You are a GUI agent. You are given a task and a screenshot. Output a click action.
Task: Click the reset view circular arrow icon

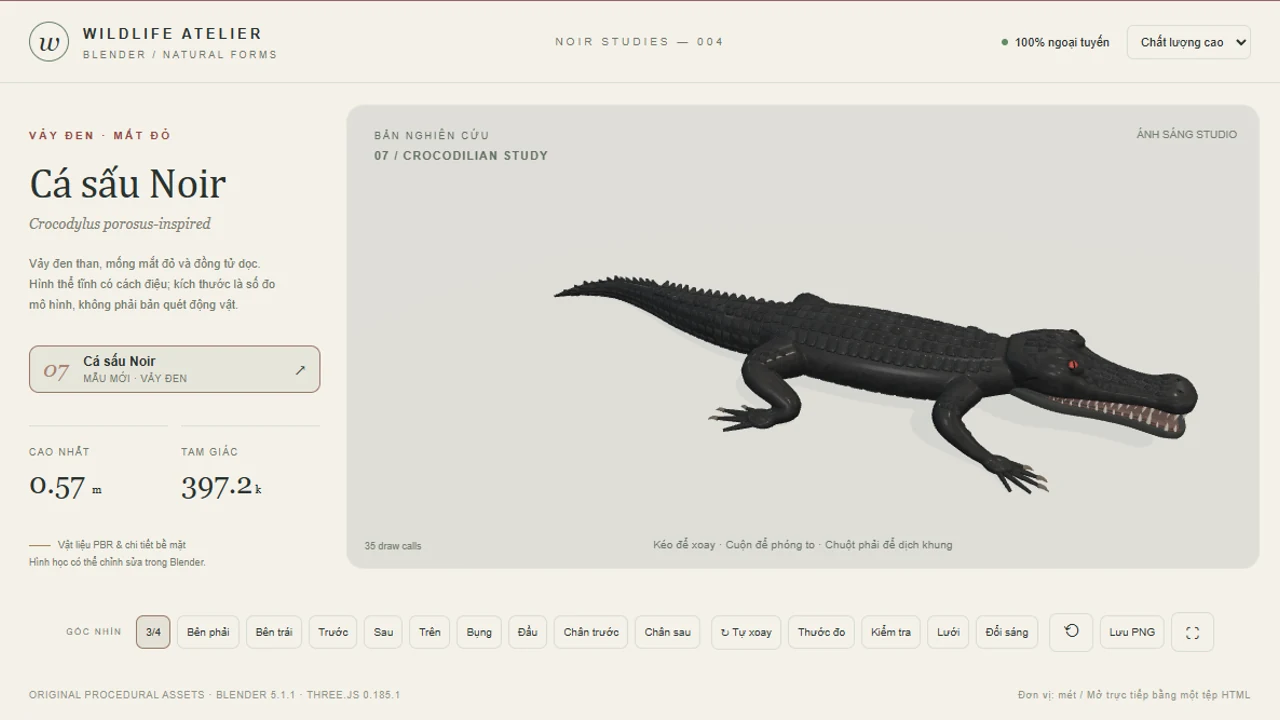(x=1071, y=632)
